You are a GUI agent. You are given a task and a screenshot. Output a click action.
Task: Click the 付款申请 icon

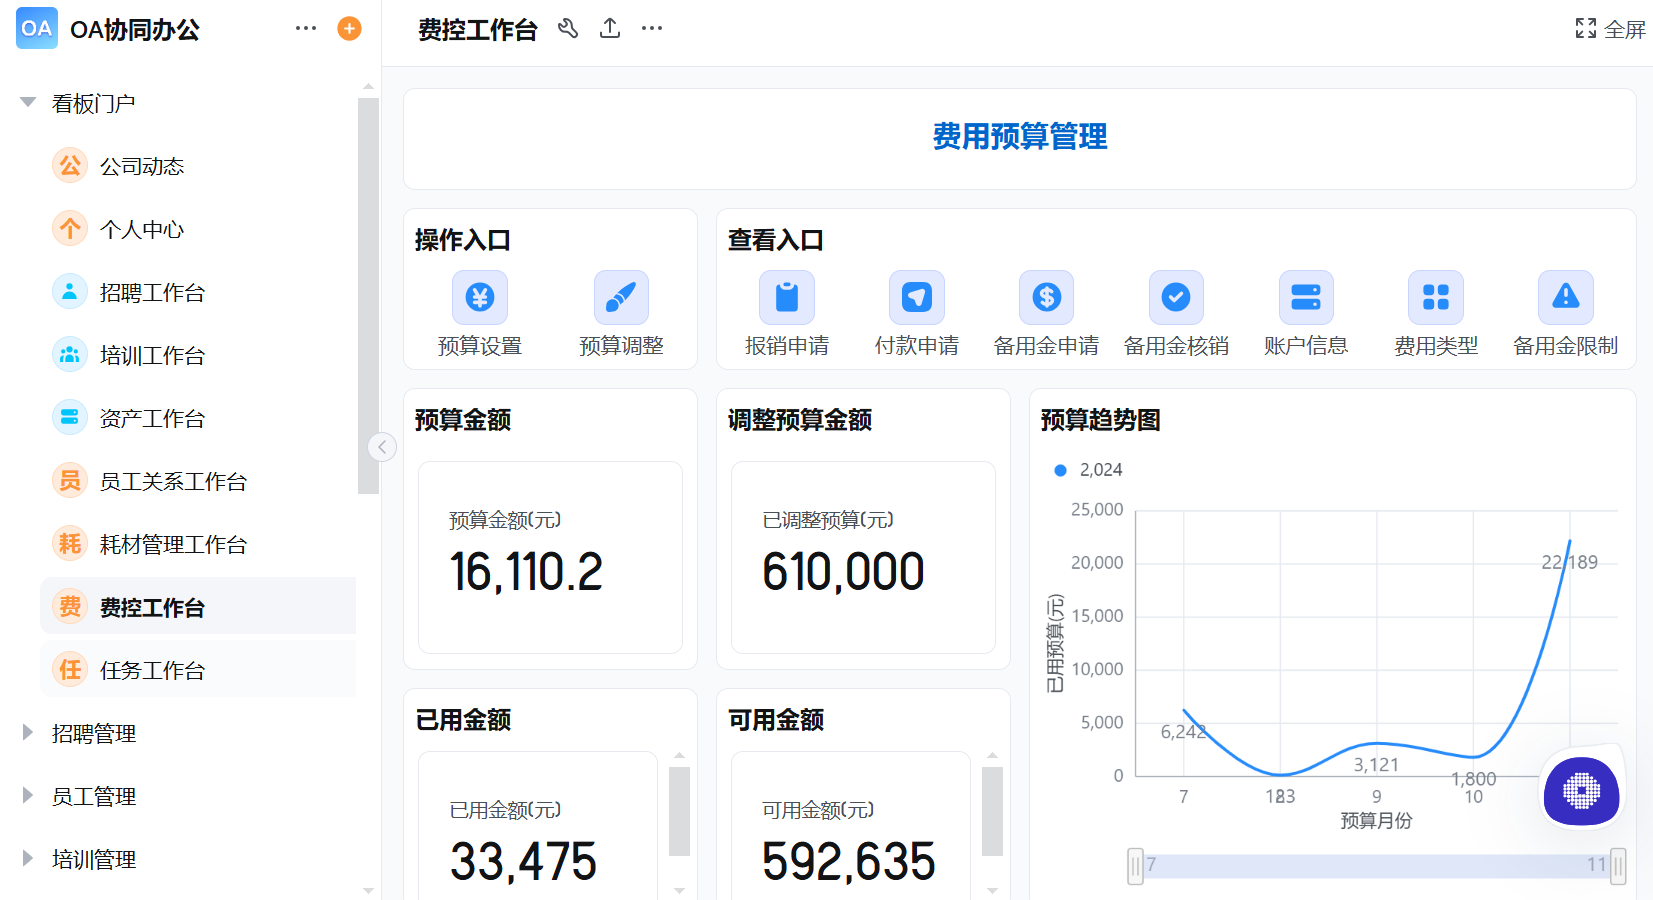click(916, 297)
